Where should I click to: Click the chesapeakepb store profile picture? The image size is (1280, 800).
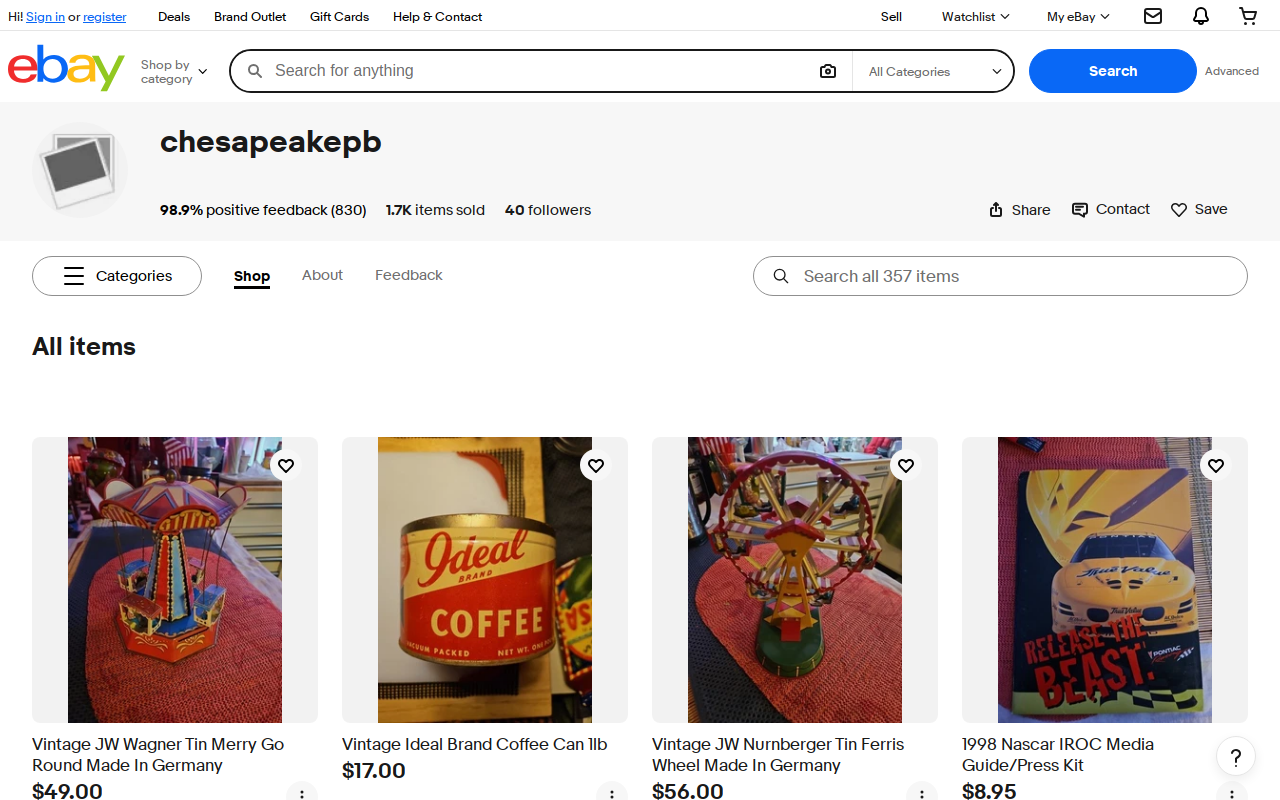(80, 170)
